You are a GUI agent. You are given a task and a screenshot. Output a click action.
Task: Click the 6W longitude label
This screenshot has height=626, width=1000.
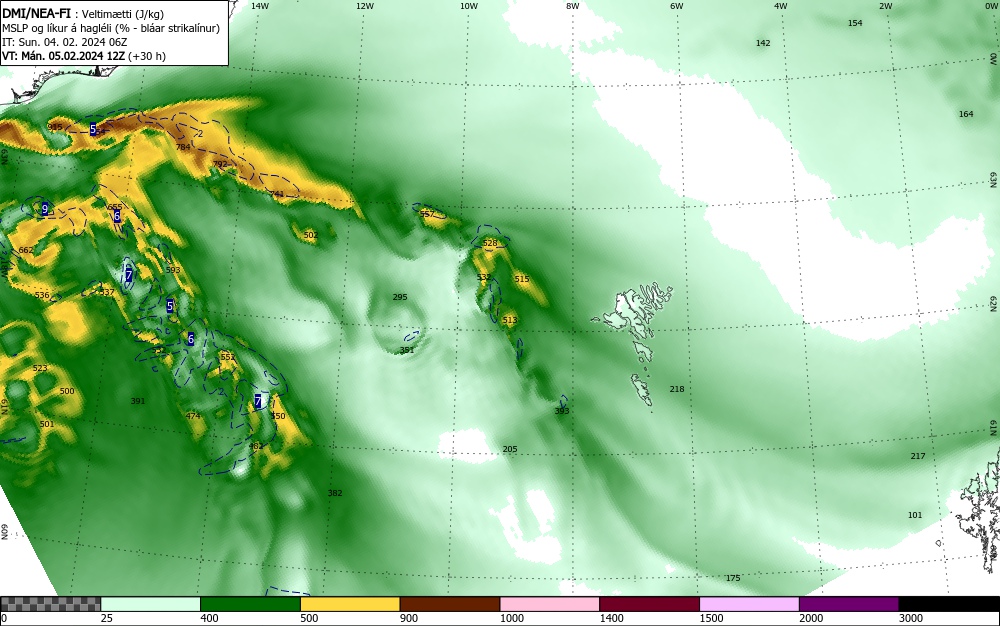pos(677,6)
